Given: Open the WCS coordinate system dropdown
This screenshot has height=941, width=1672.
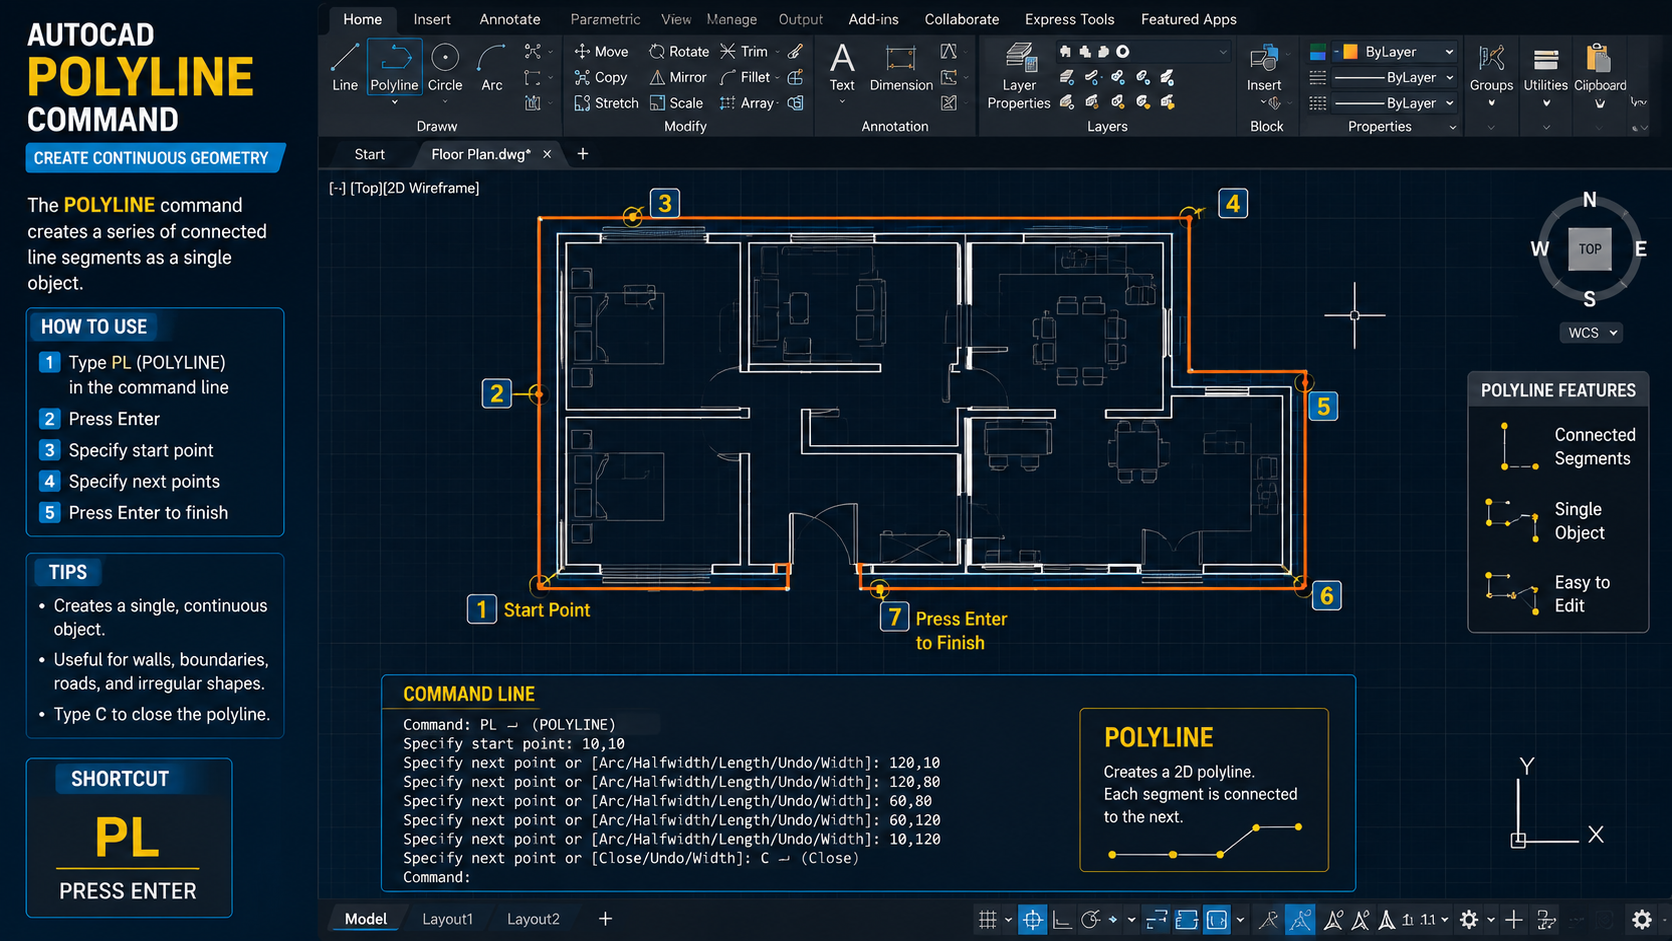Looking at the screenshot, I should (1592, 333).
